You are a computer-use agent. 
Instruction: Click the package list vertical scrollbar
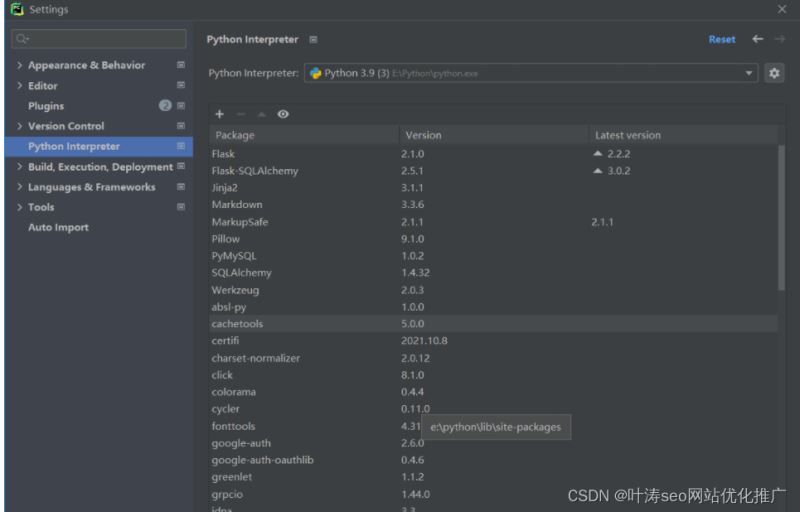pos(781,218)
